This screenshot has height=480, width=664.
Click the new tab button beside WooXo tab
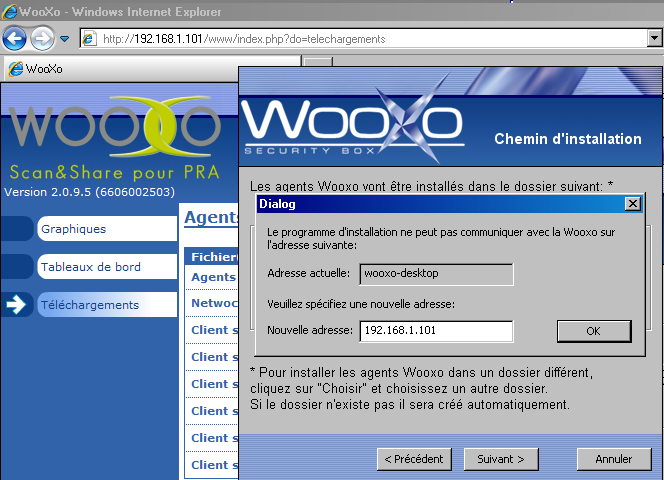coord(318,62)
